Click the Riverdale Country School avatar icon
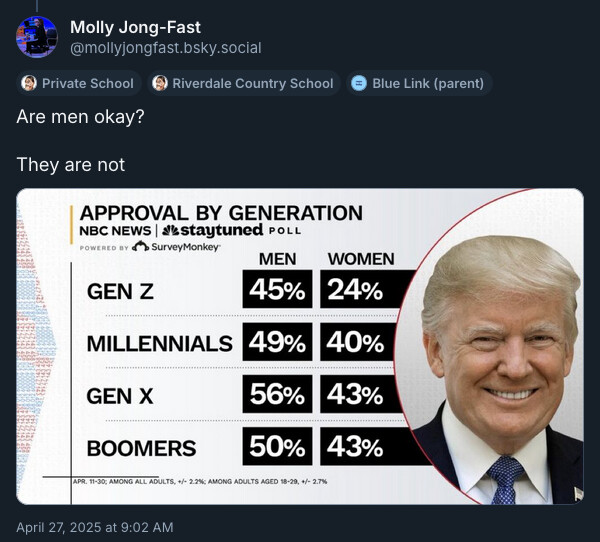600x542 pixels. tap(160, 83)
